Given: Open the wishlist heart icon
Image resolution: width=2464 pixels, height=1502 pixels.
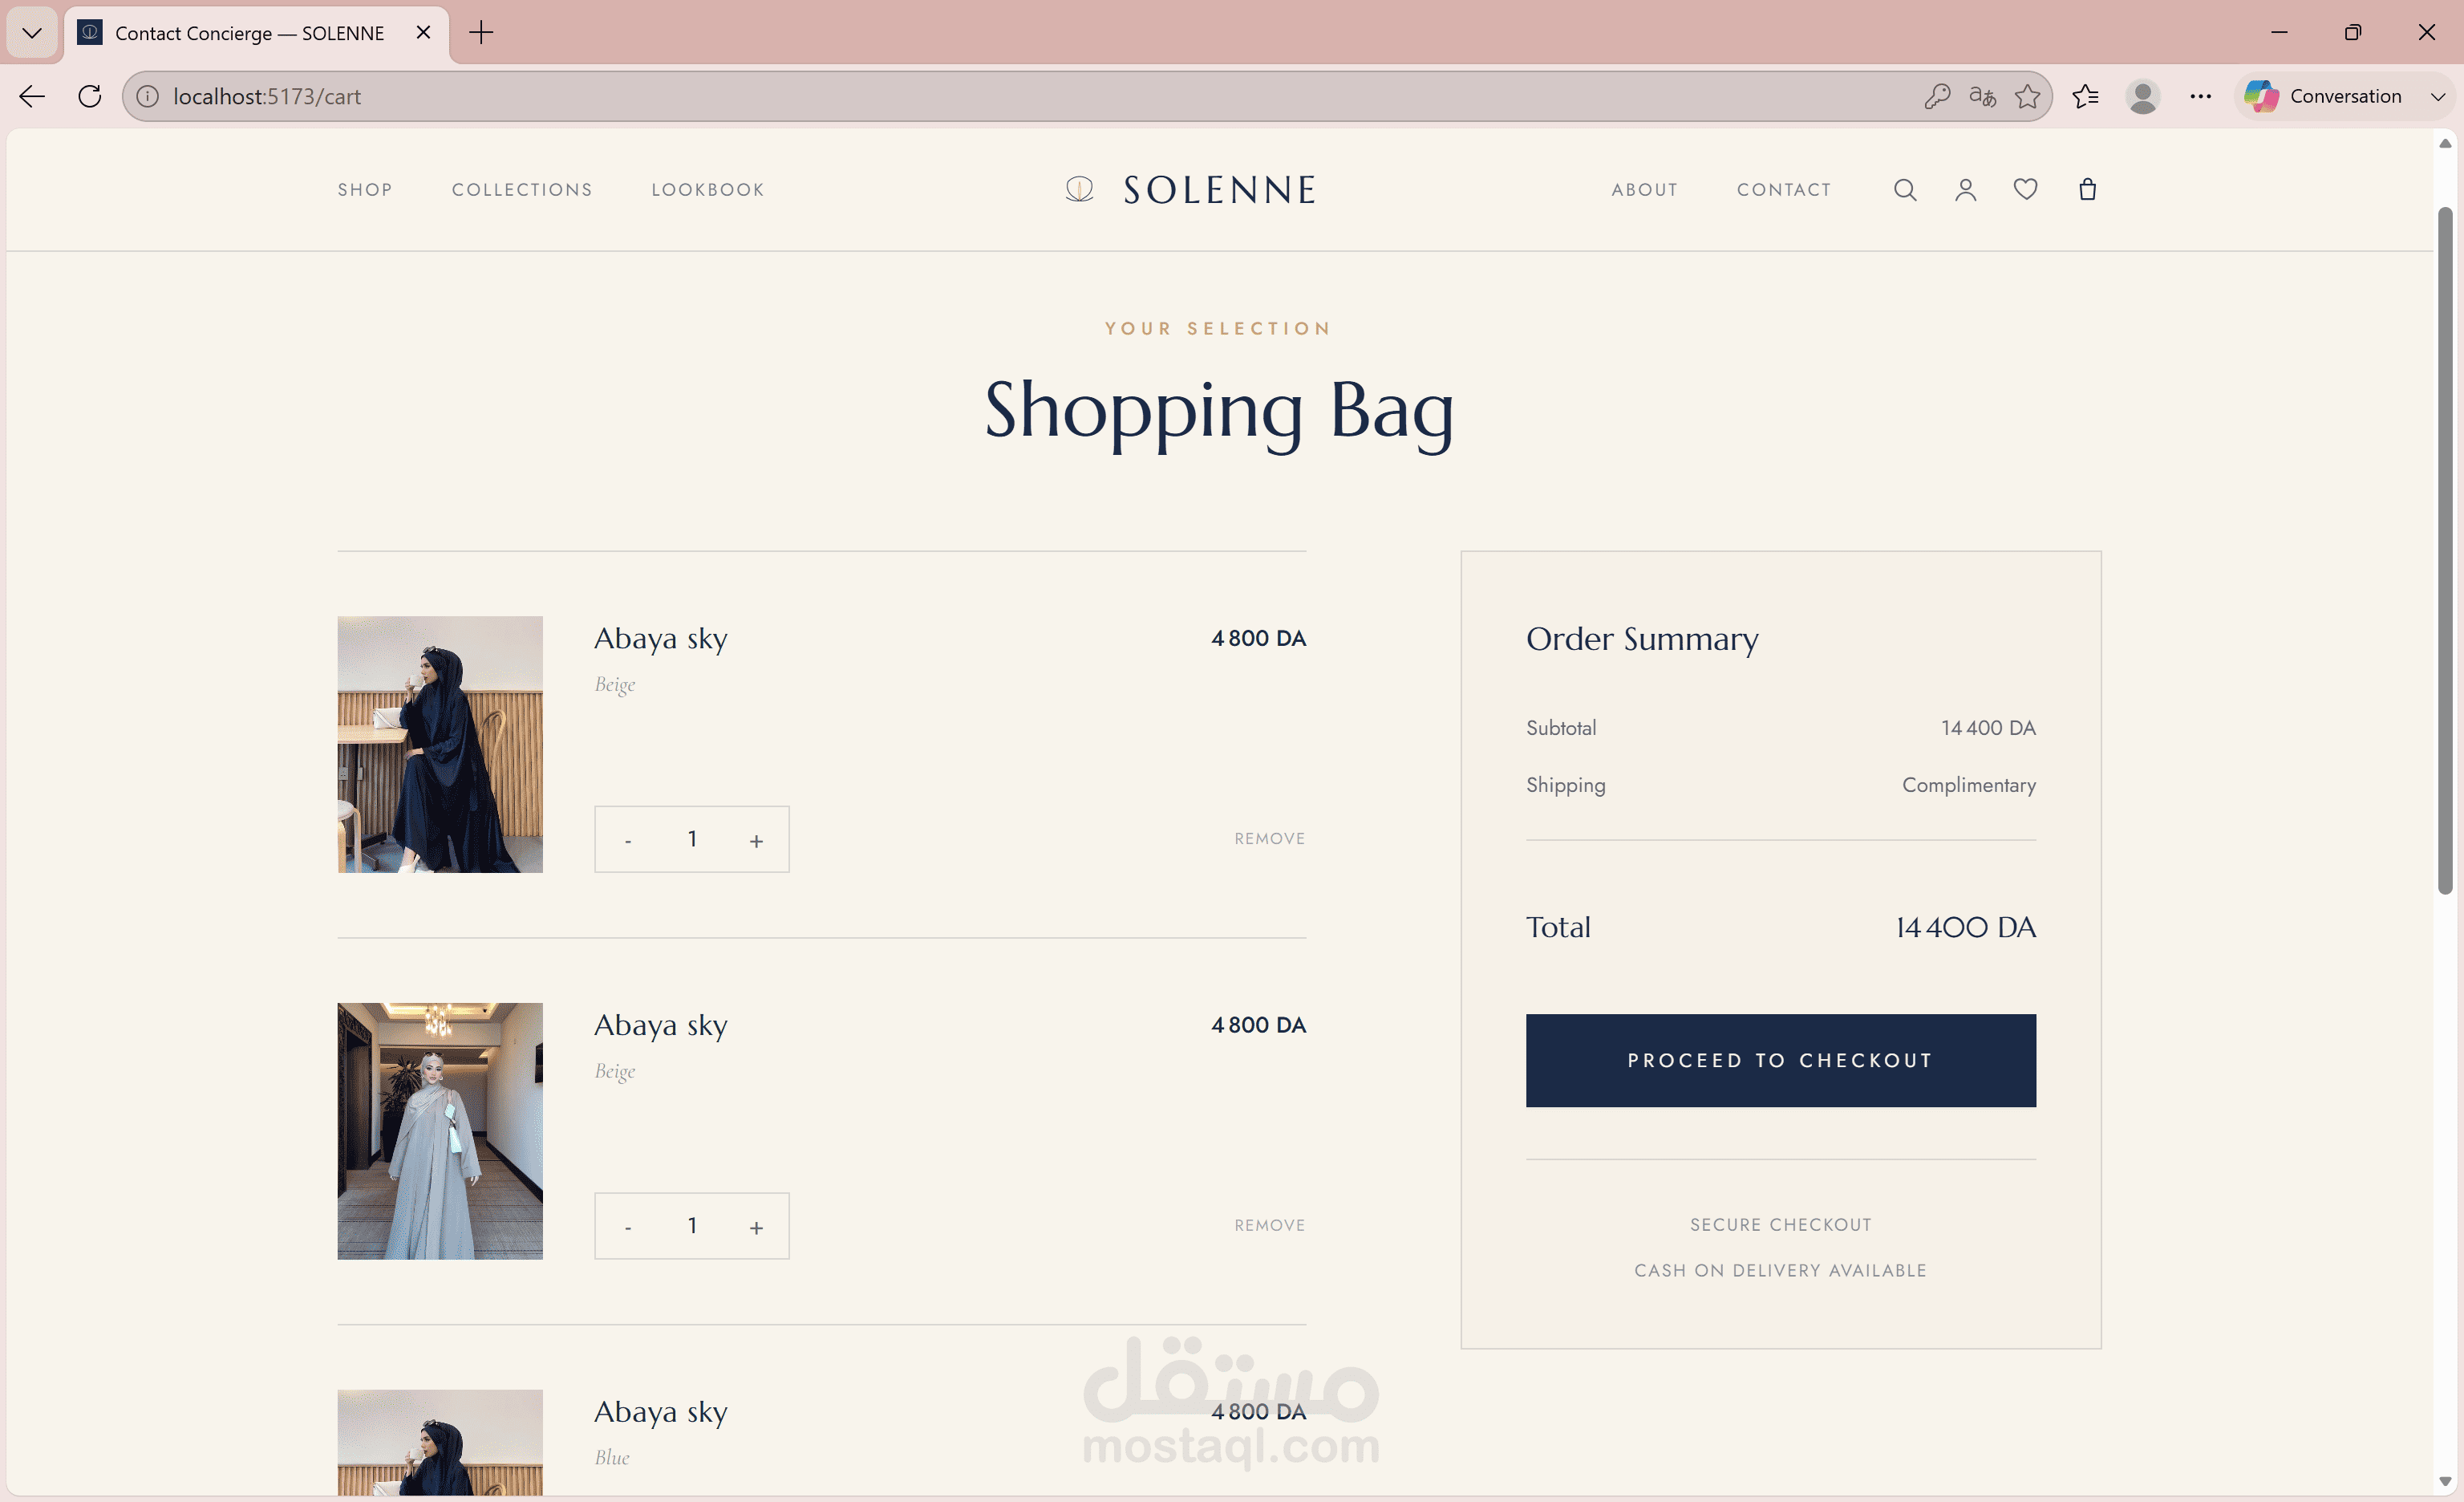Looking at the screenshot, I should pos(2025,189).
